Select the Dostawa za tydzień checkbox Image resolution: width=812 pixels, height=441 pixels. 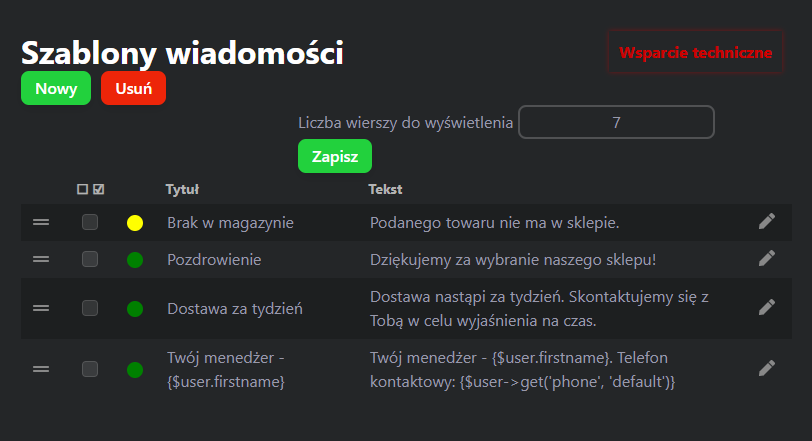point(90,308)
